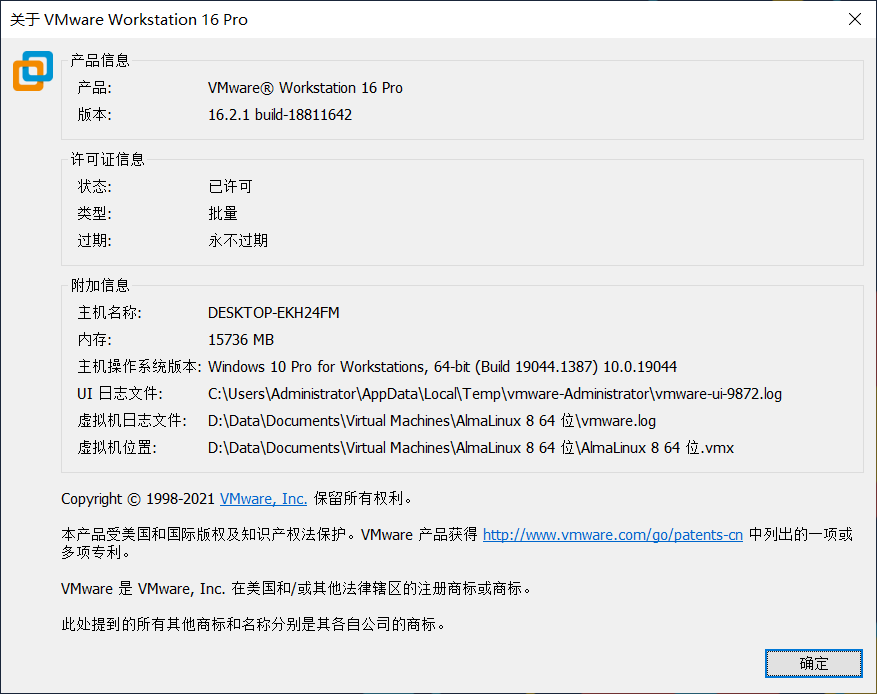
Task: Open the vmware.com patents-cn link
Action: point(612,535)
